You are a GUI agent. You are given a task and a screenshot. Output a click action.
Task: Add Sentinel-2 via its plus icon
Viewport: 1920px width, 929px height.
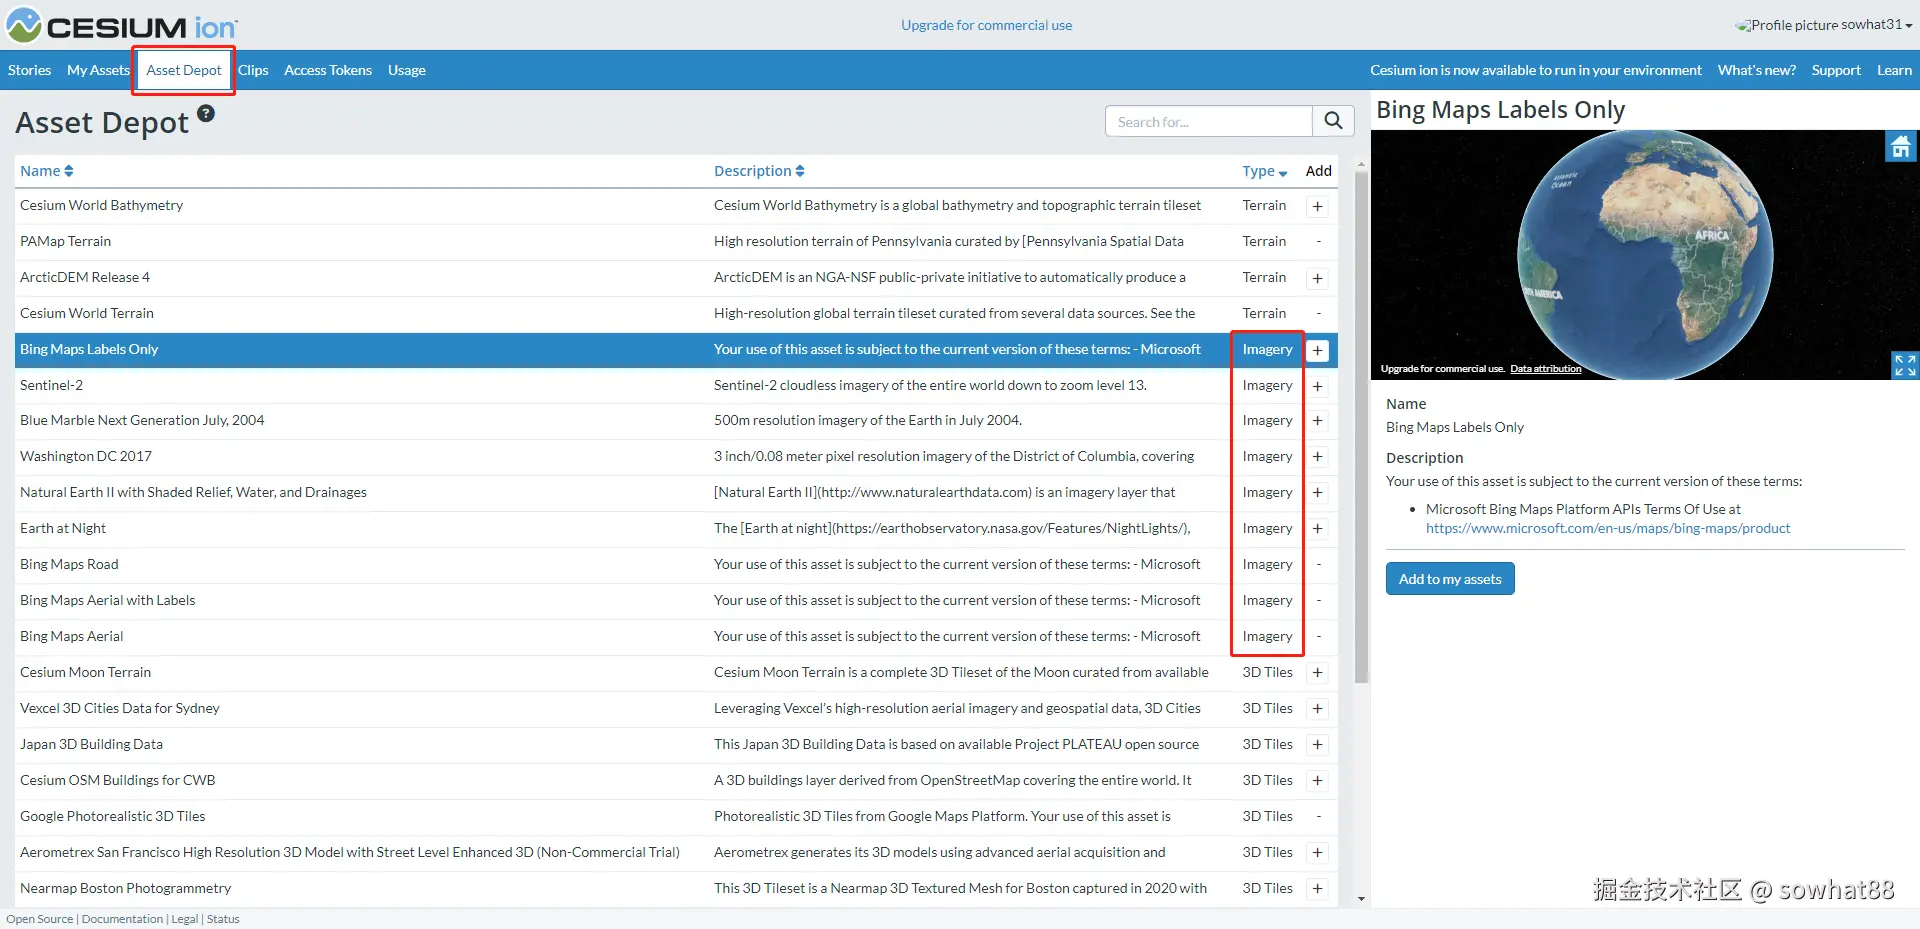click(1318, 386)
